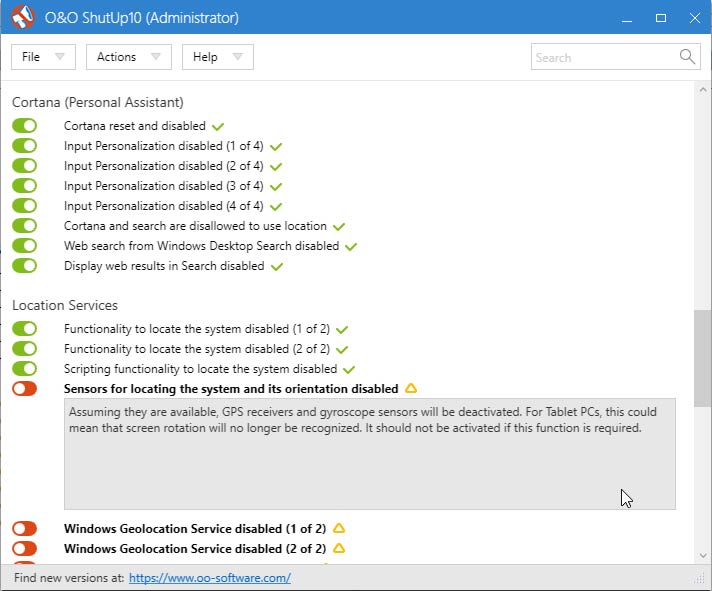Open the oo-software.com link
Viewport: 712px width, 591px height.
210,578
